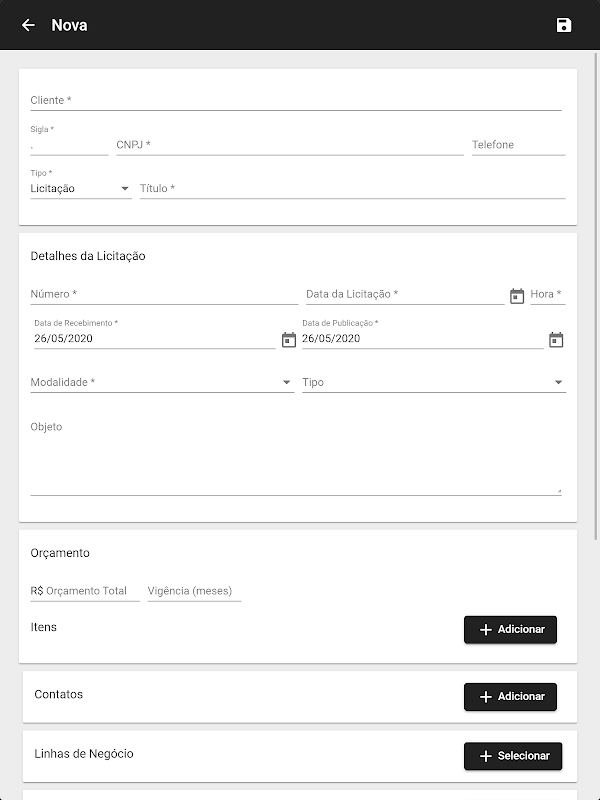
Task: Open calendar for Data da Licitação
Action: [517, 295]
